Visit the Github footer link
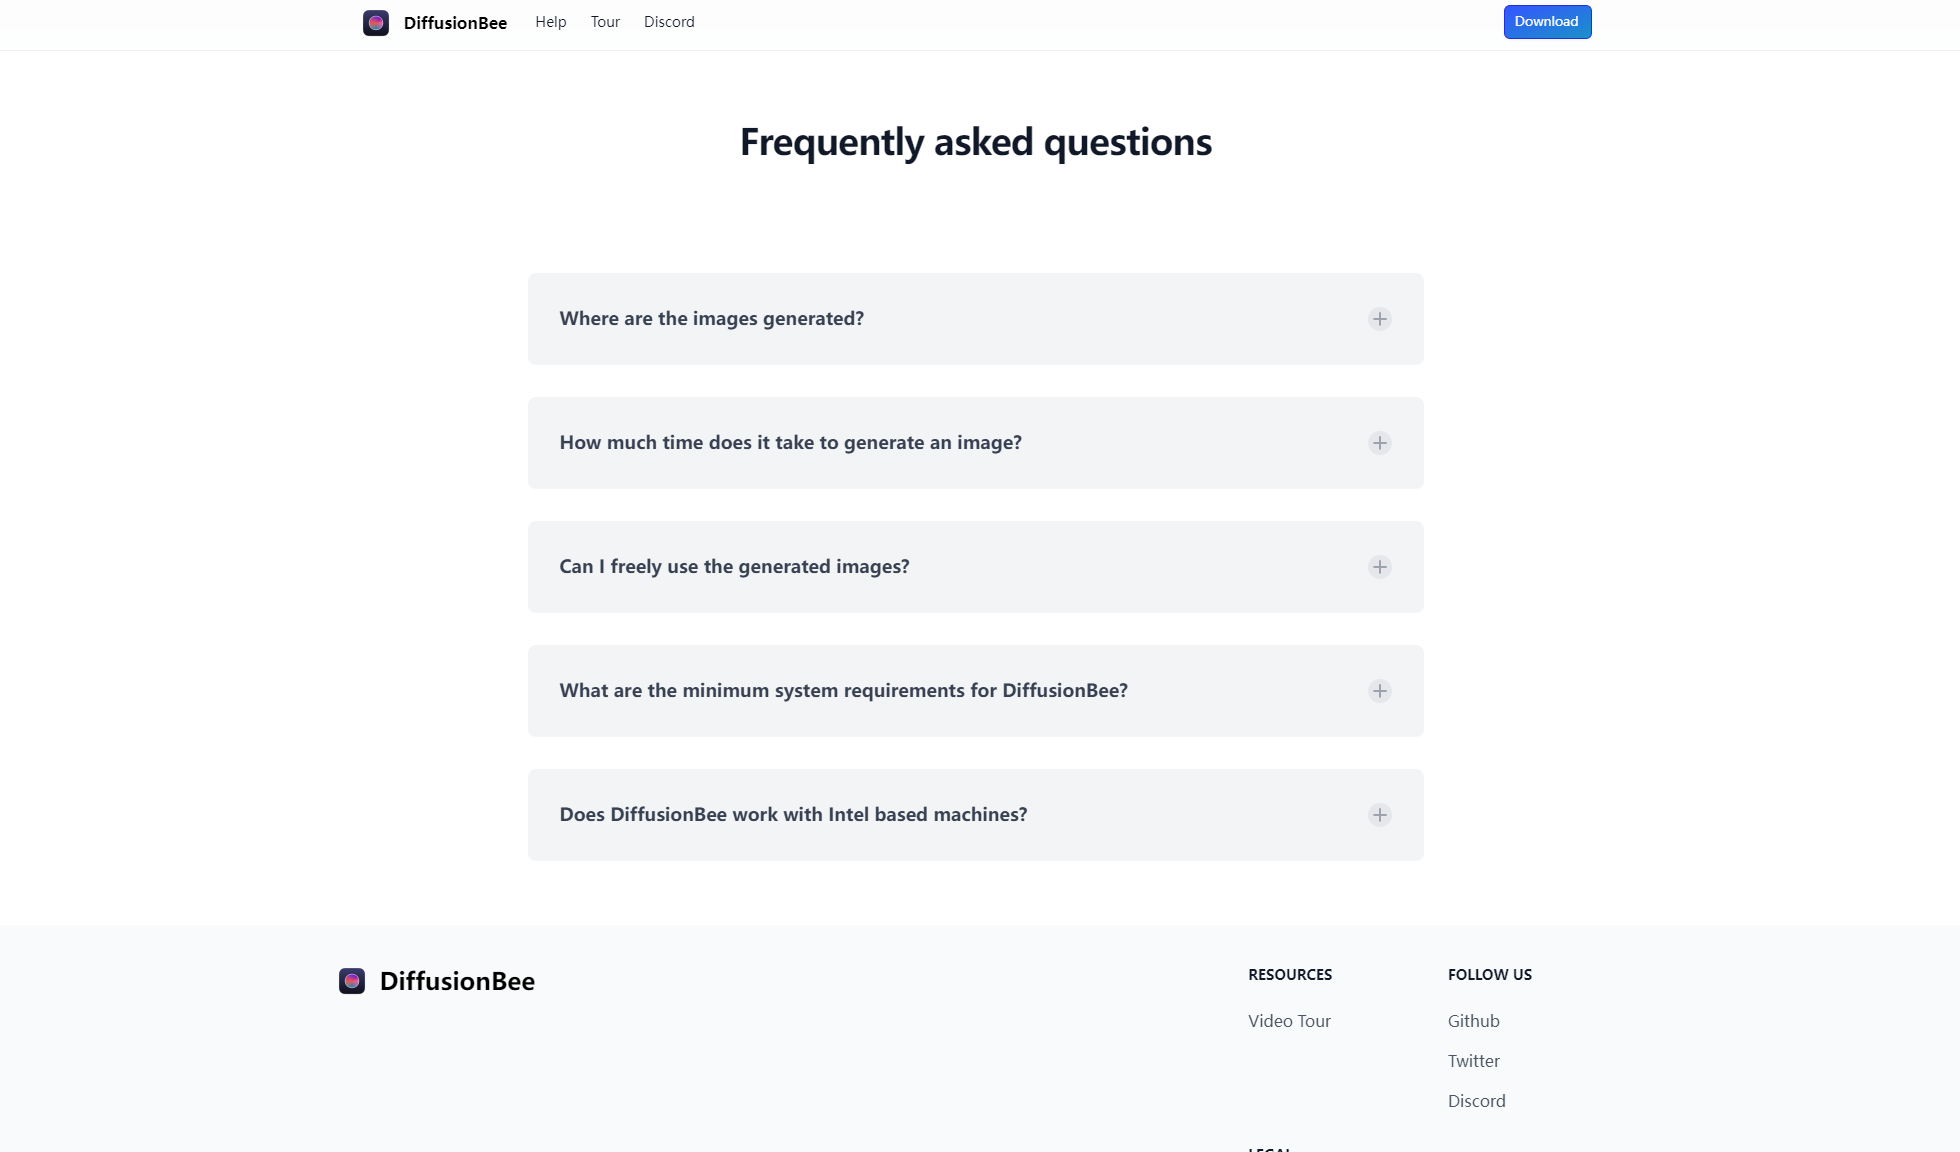 [x=1473, y=1021]
